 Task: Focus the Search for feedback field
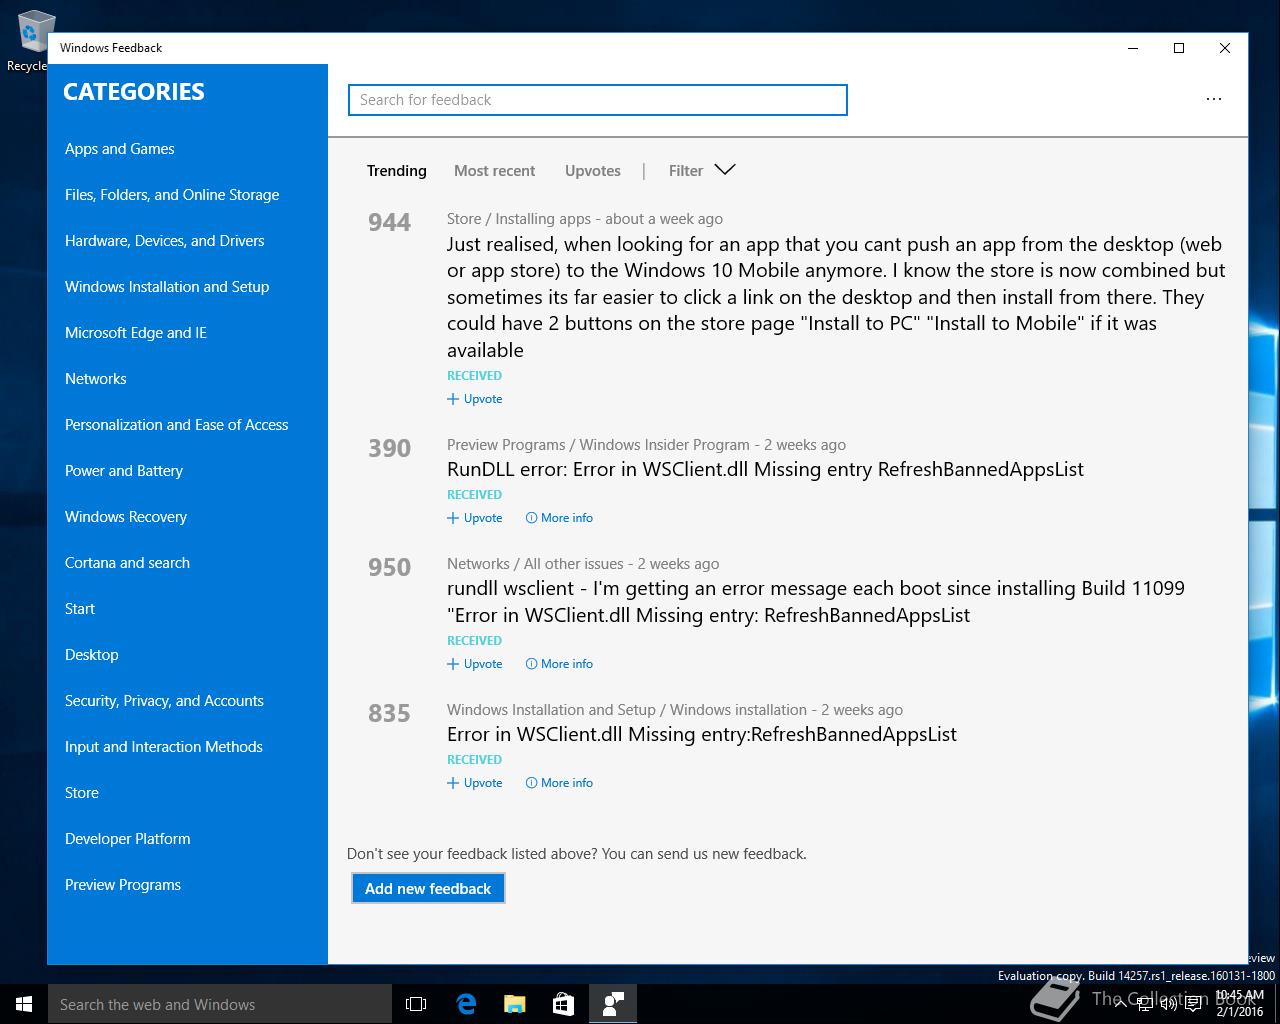point(598,100)
